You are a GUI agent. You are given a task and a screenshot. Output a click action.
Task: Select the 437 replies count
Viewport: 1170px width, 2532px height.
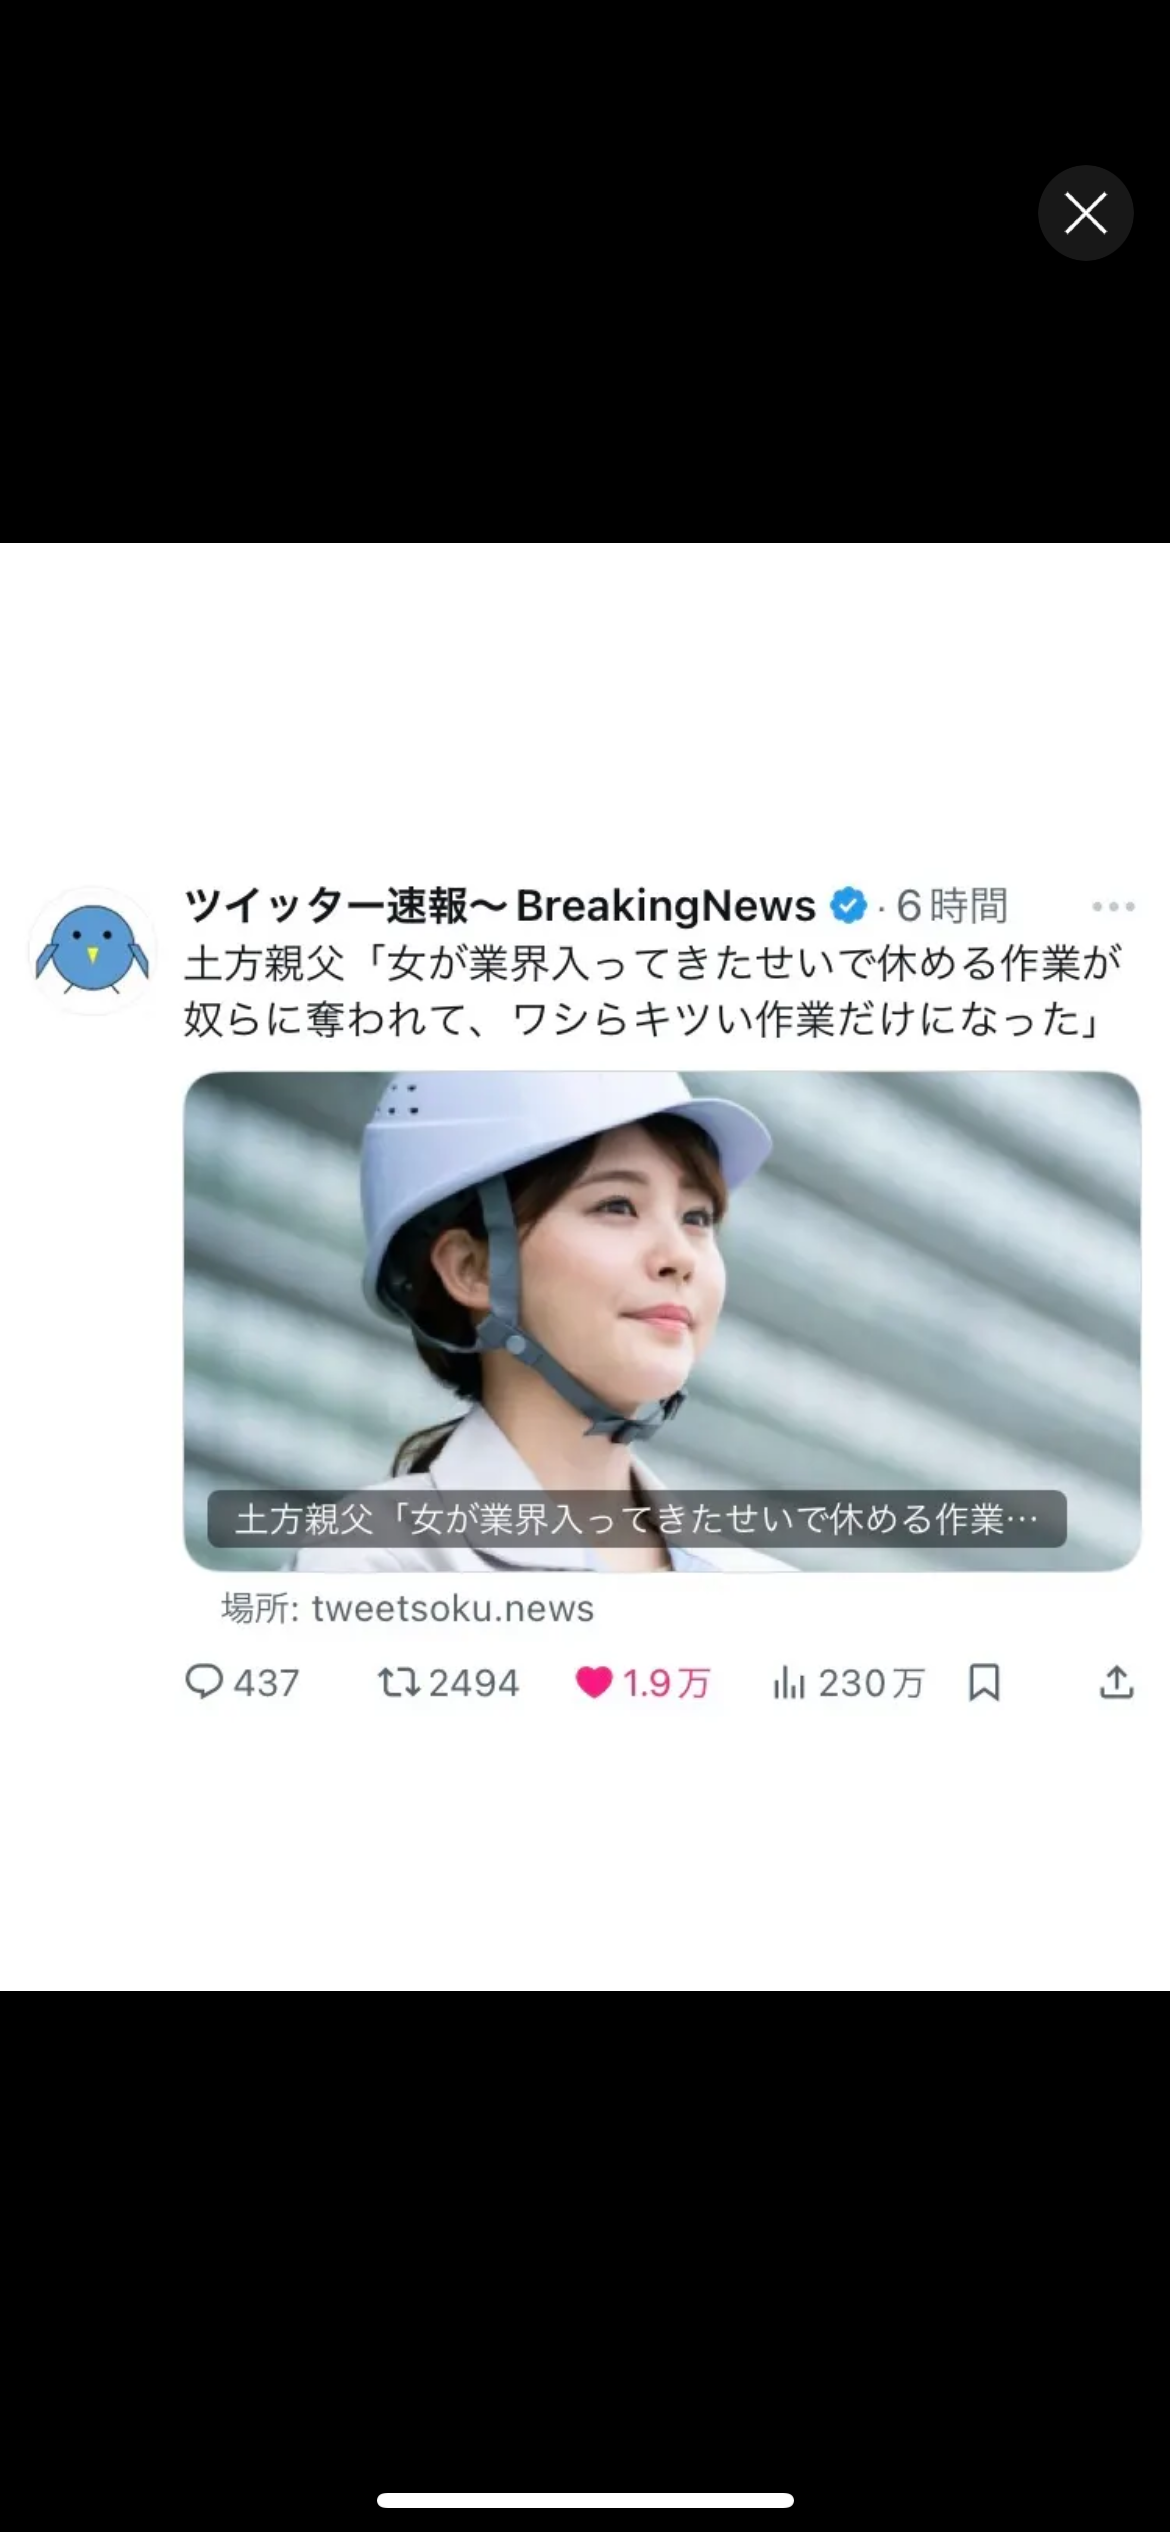click(x=266, y=1683)
